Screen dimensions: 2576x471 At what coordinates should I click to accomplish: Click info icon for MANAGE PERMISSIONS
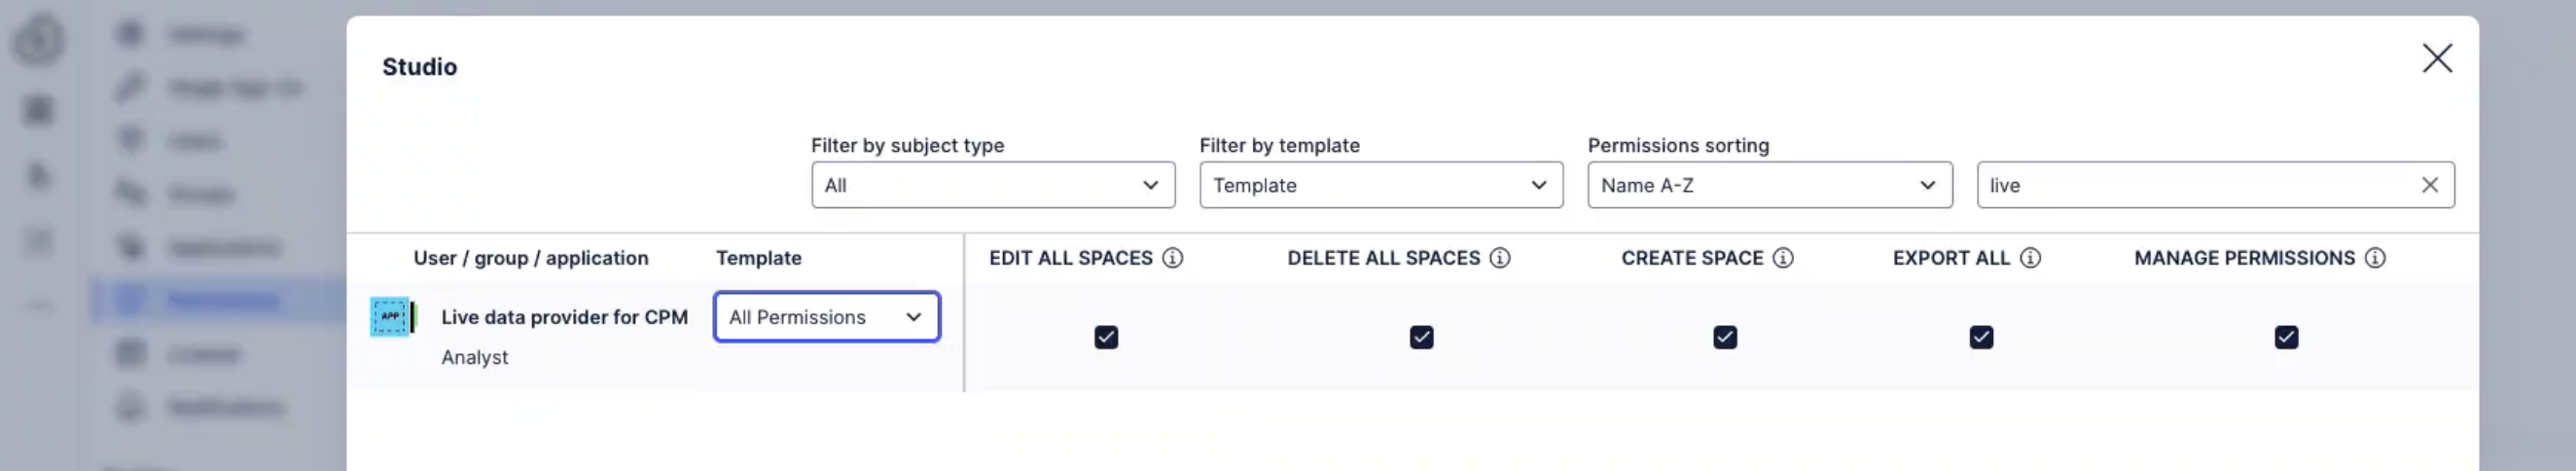coord(2374,258)
